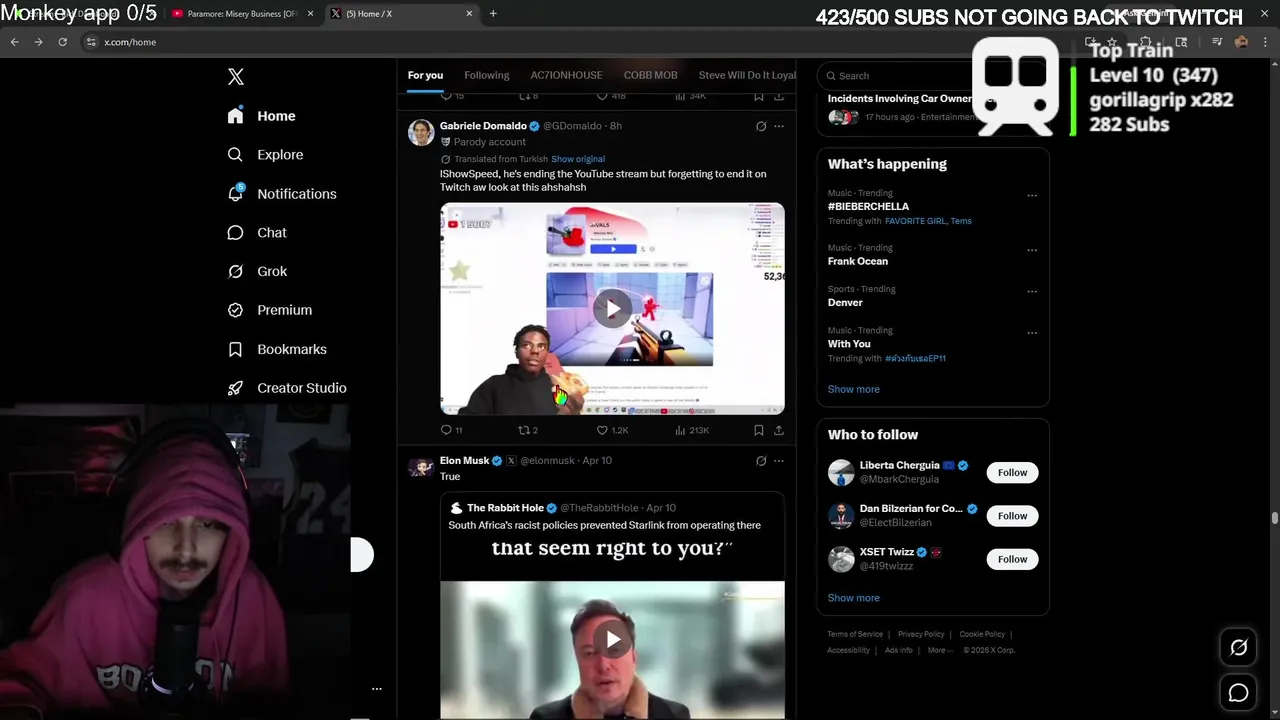Screen dimensions: 1280x720
Task: Play the Elon Musk quoted video
Action: click(x=612, y=640)
